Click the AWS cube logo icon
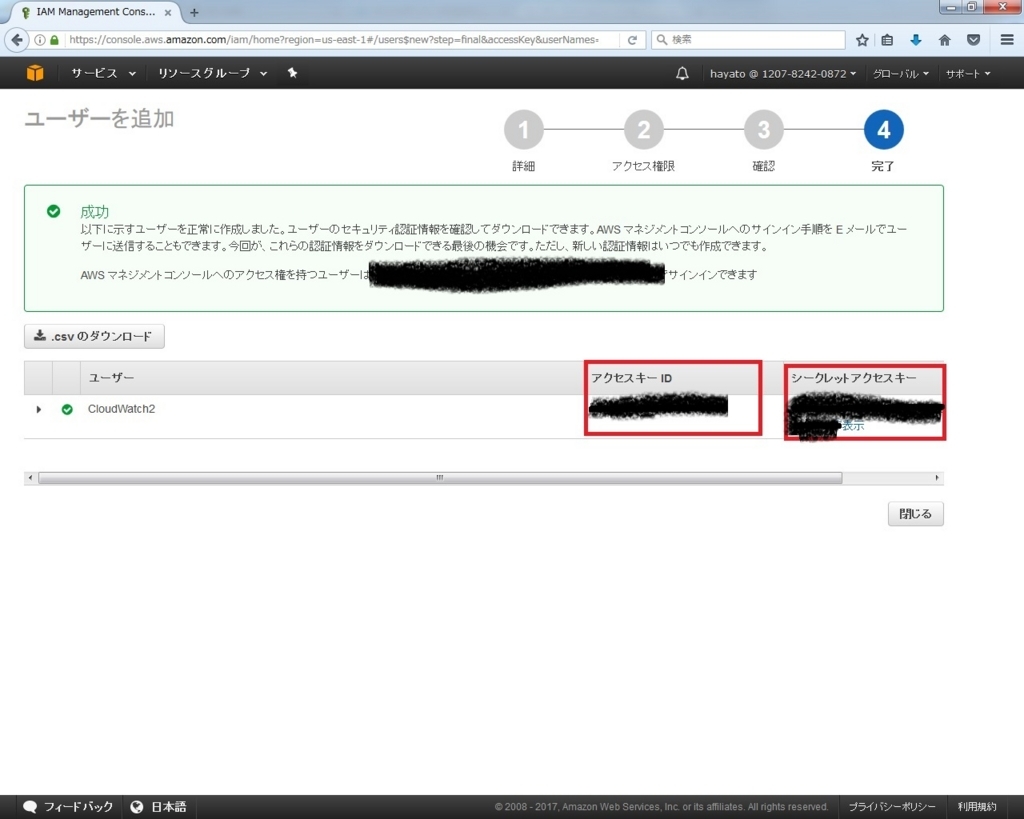The height and width of the screenshot is (819, 1024). coord(35,73)
